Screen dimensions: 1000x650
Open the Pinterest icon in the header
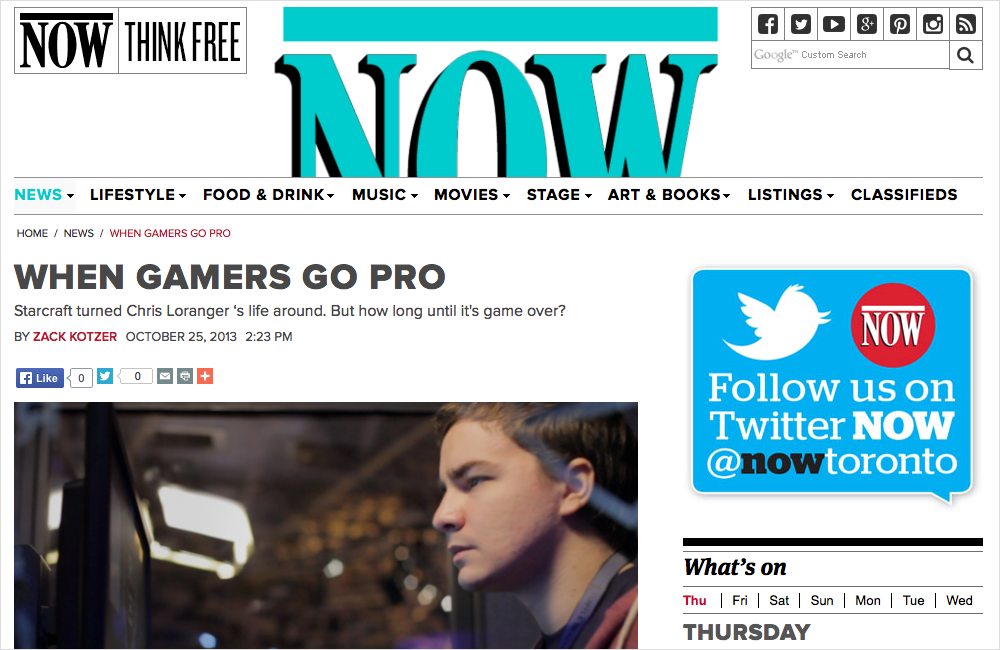[900, 25]
